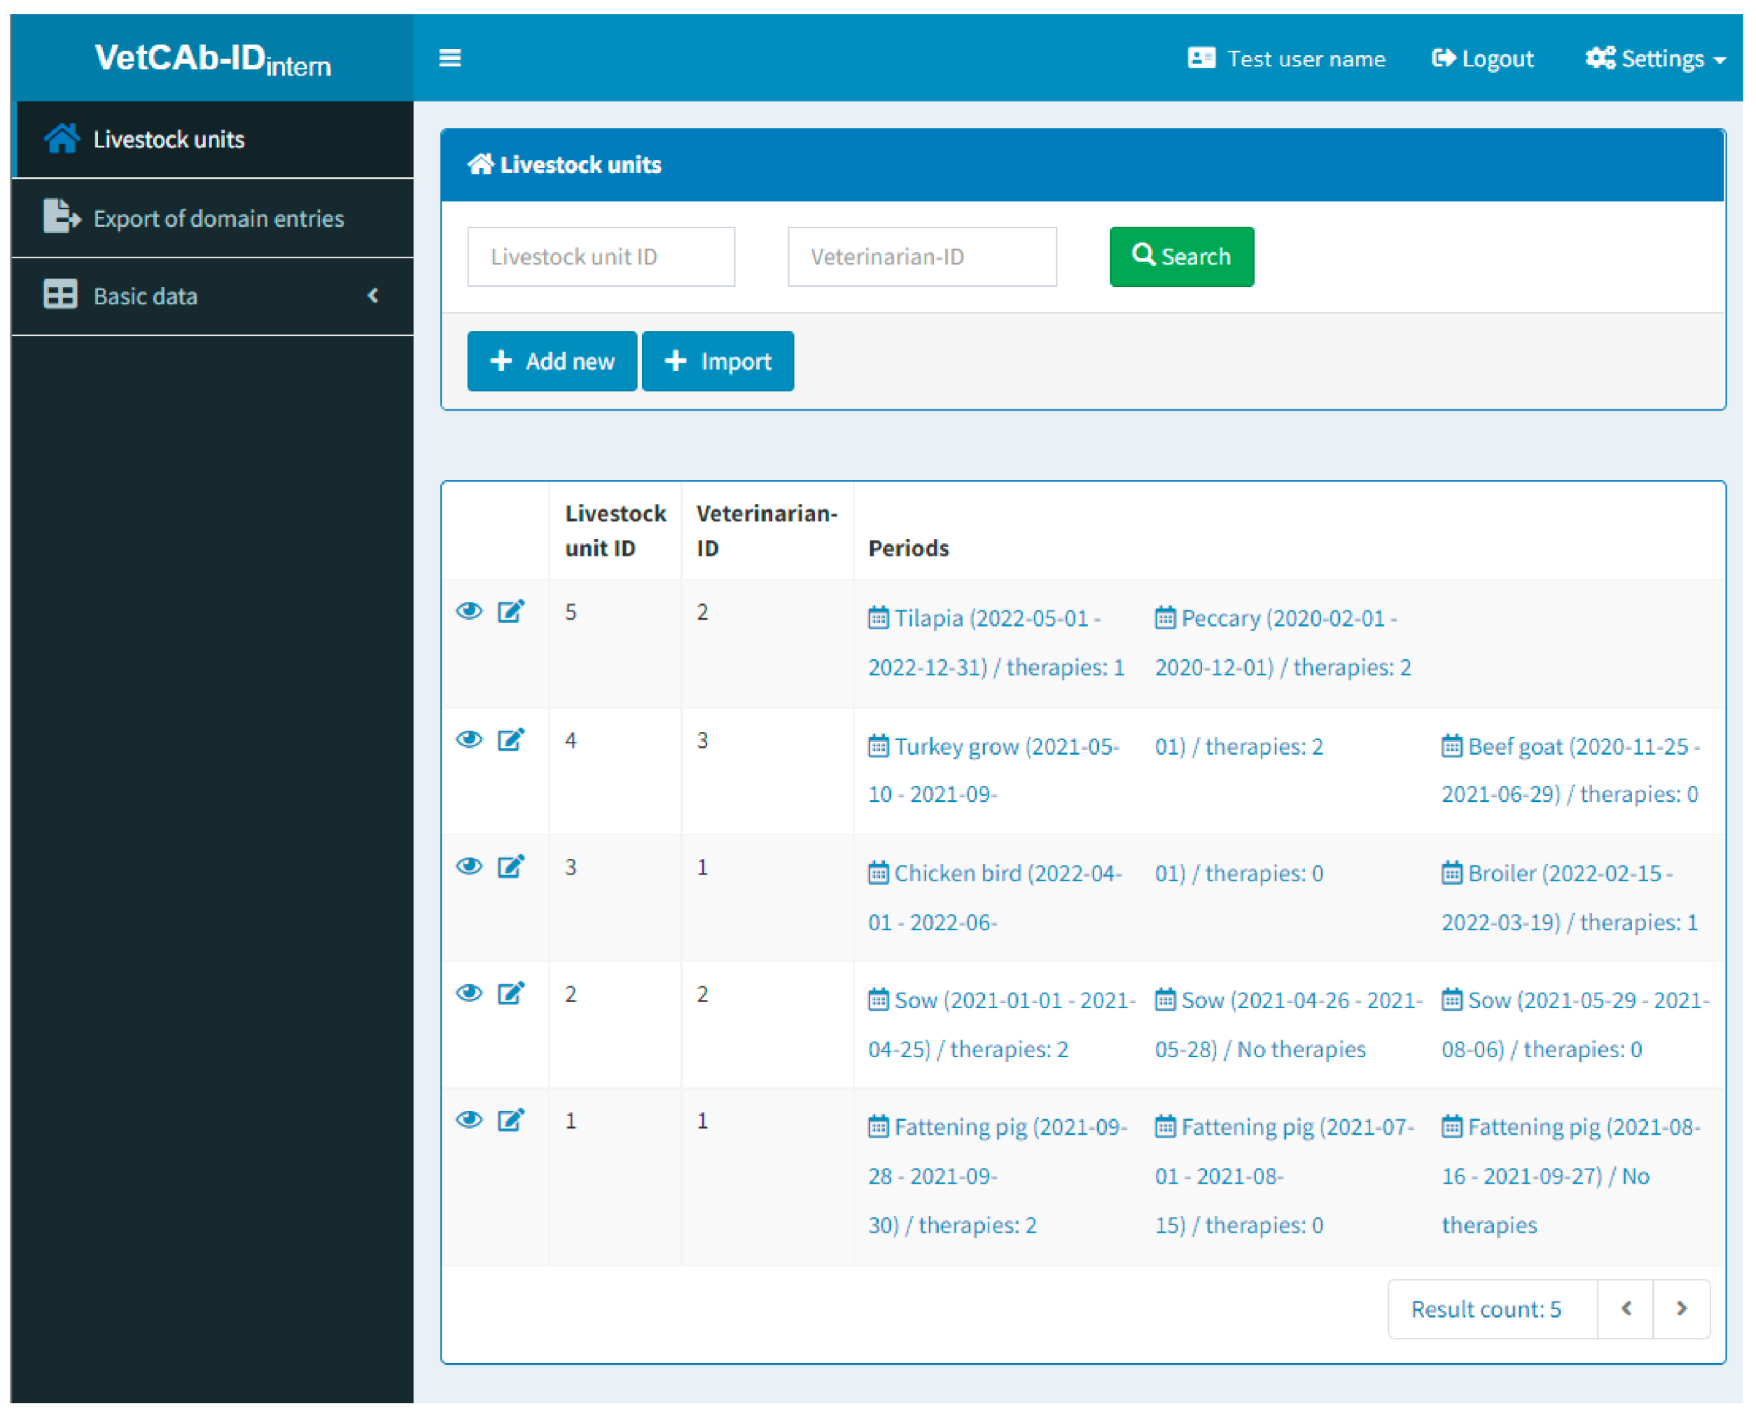The height and width of the screenshot is (1417, 1756).
Task: Expand the Basic data sidebar section
Action: click(212, 296)
